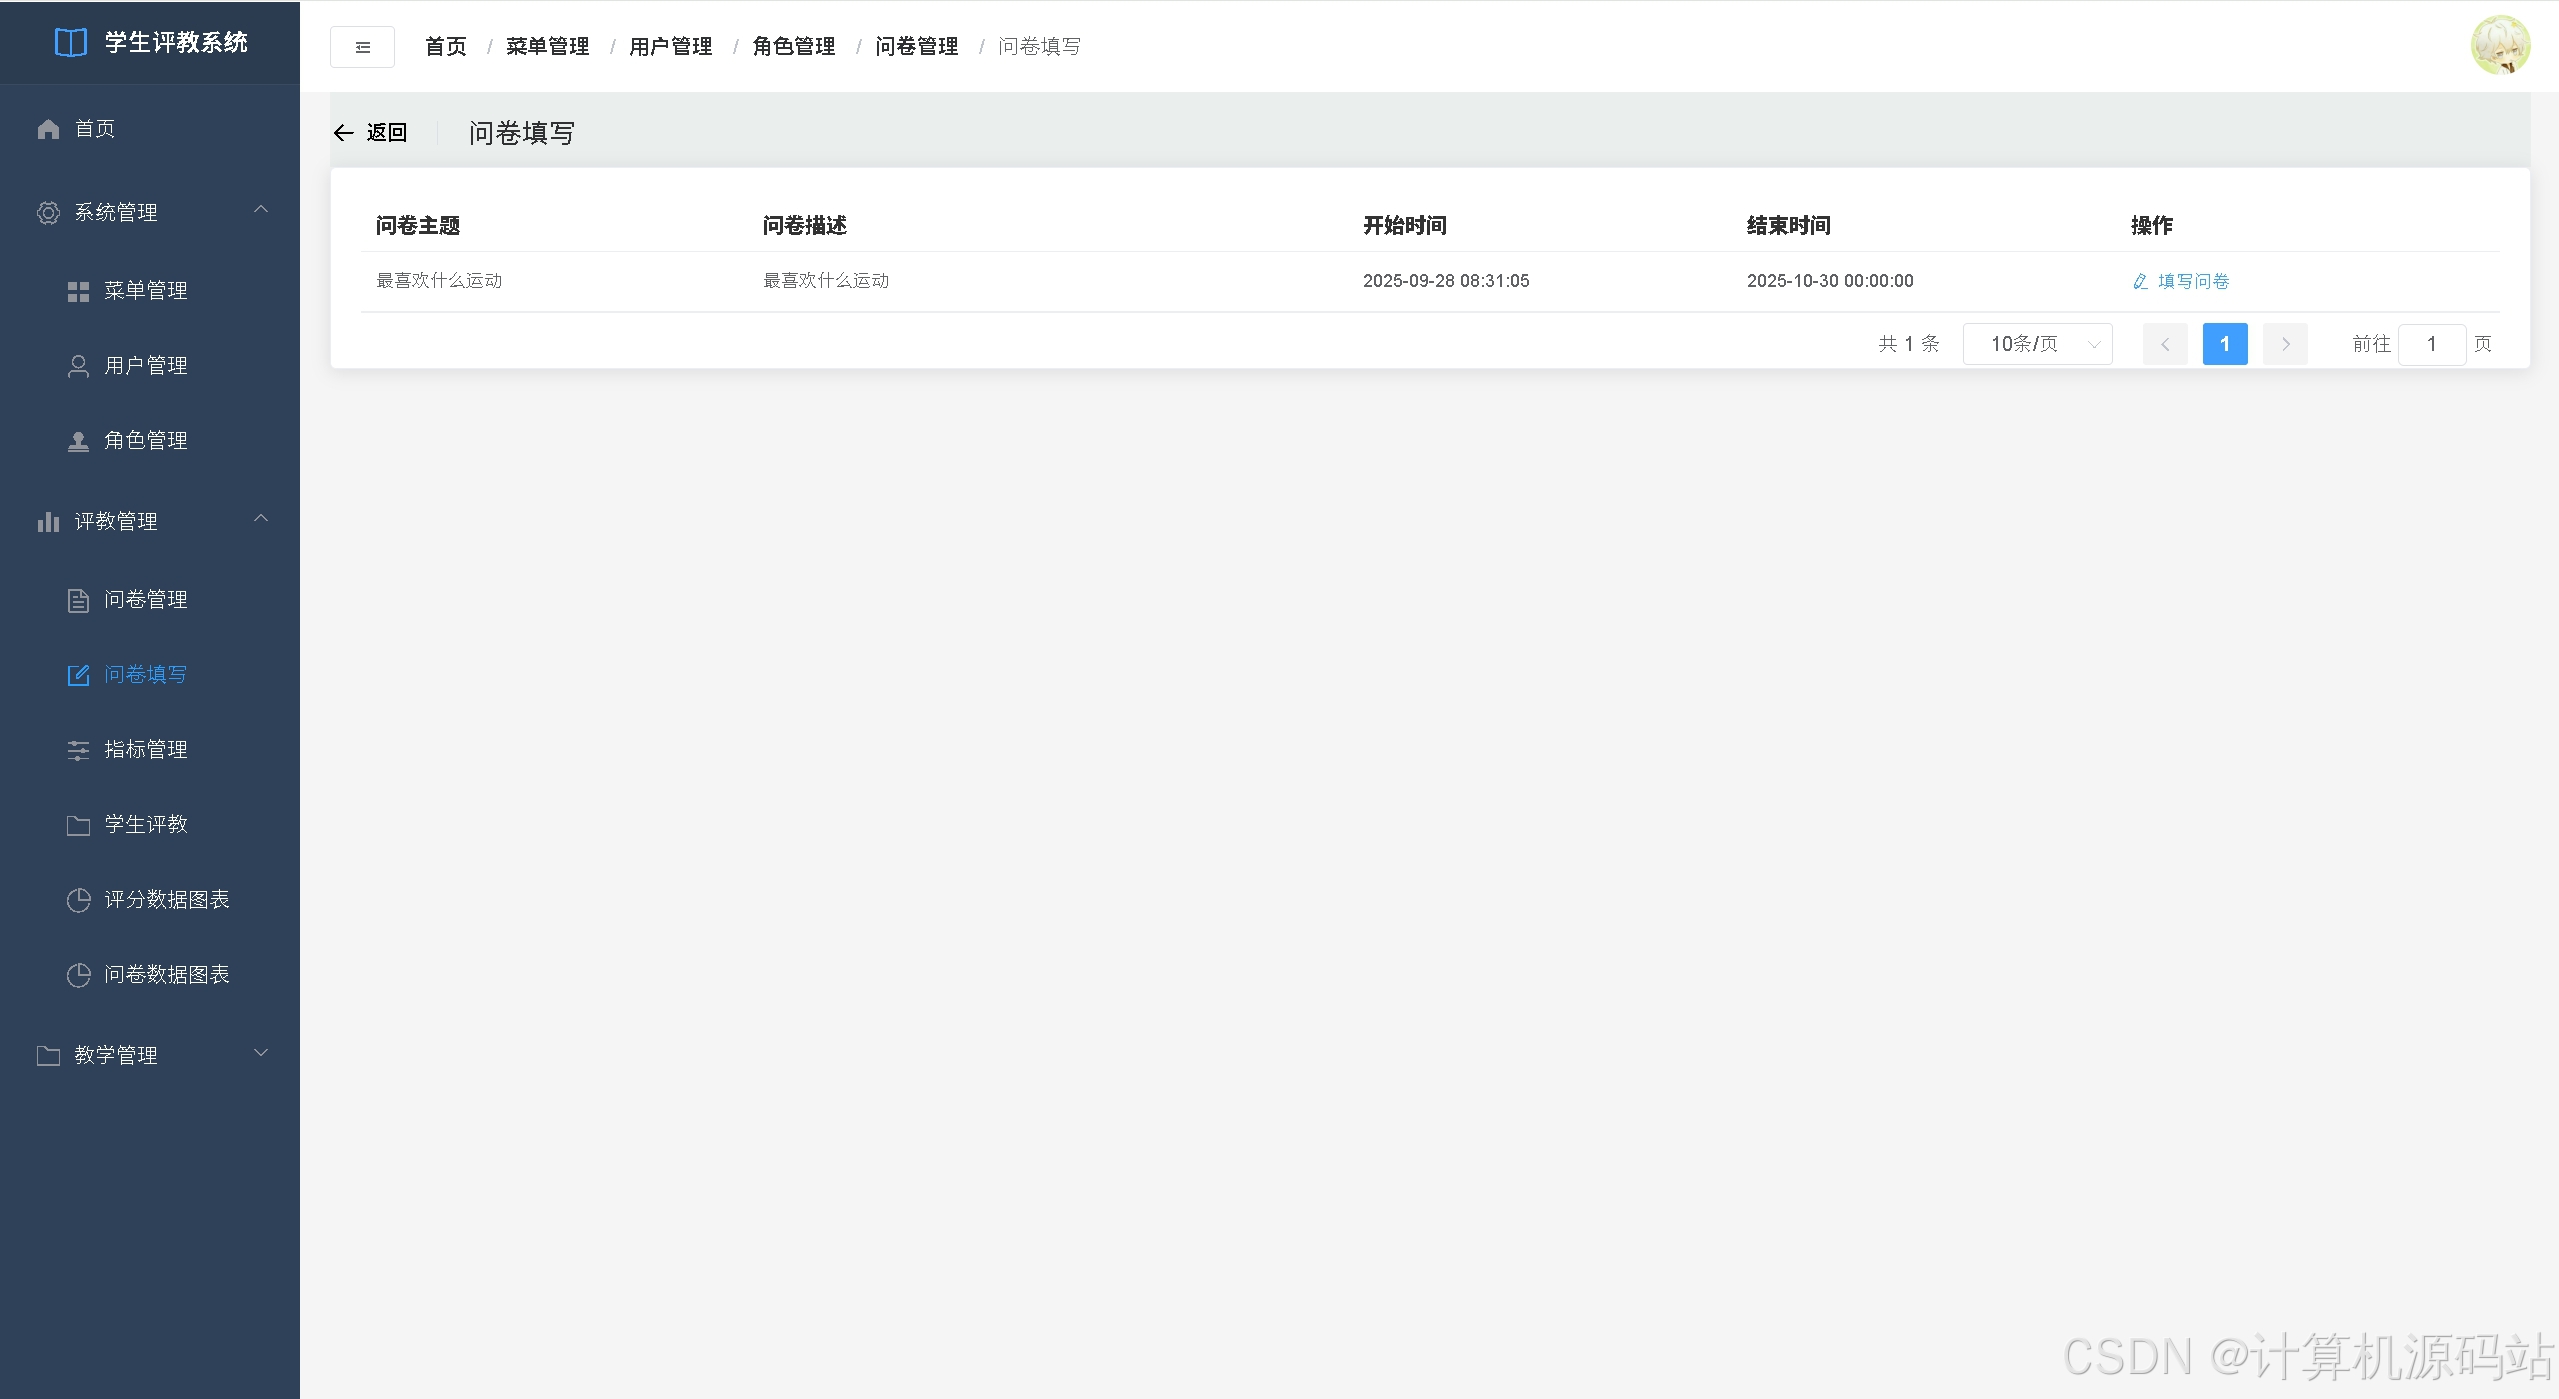
Task: Click the 最喜欢什么运动 cell under 问卷描述
Action: [x=826, y=281]
